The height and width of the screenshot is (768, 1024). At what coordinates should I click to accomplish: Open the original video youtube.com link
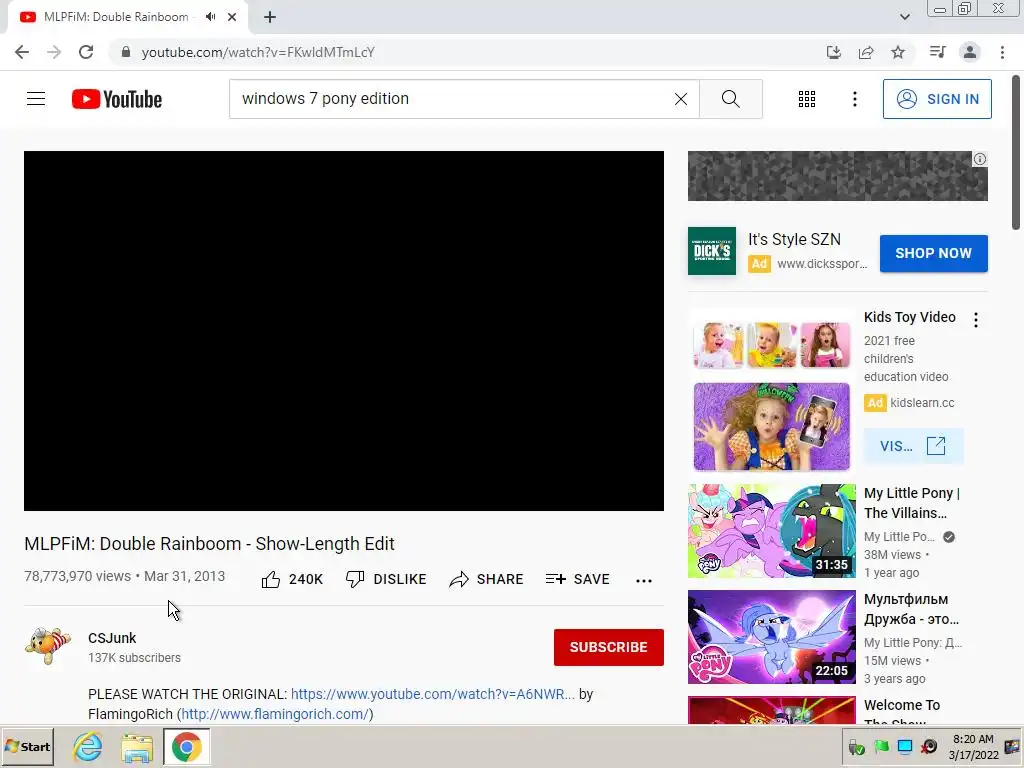(432, 694)
